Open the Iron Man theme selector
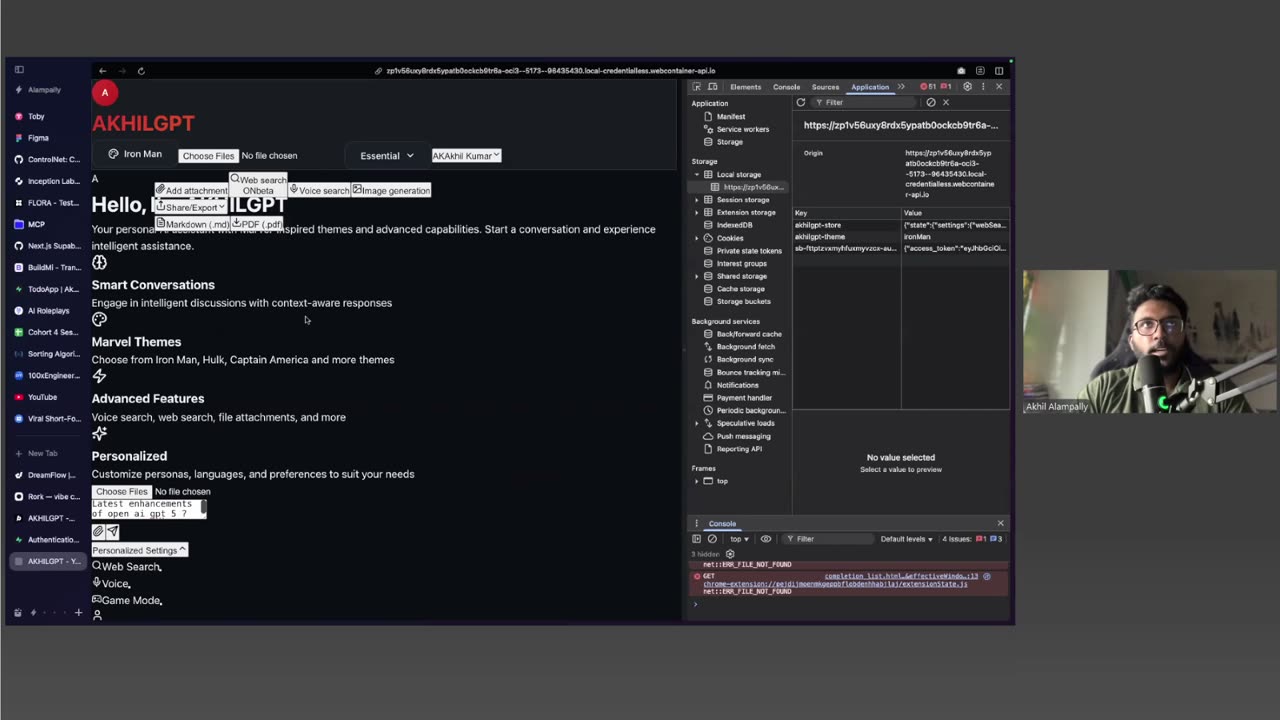The width and height of the screenshot is (1280, 720). tap(135, 154)
